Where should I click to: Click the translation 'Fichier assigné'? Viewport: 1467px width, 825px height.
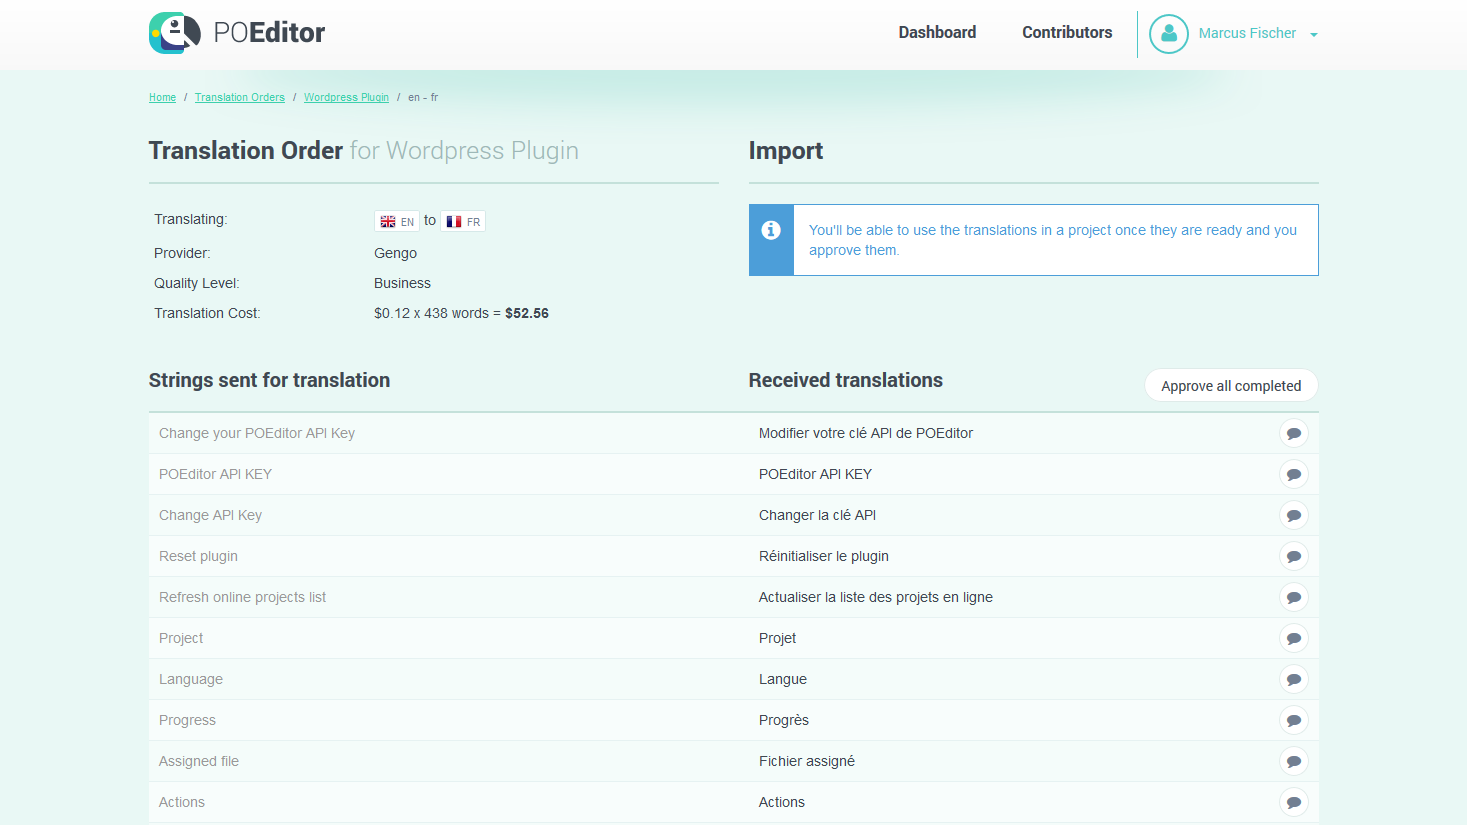point(807,761)
